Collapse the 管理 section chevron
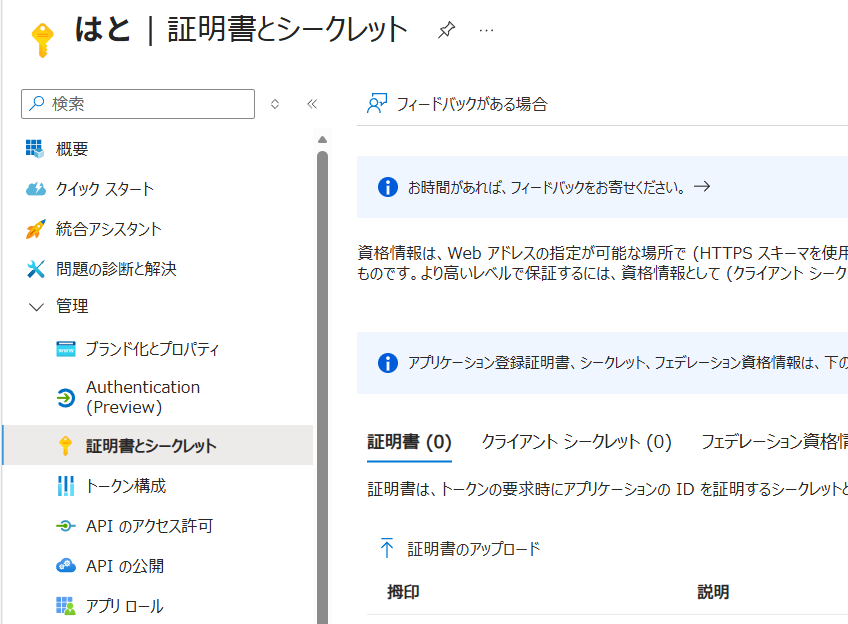848x624 pixels. coord(36,307)
